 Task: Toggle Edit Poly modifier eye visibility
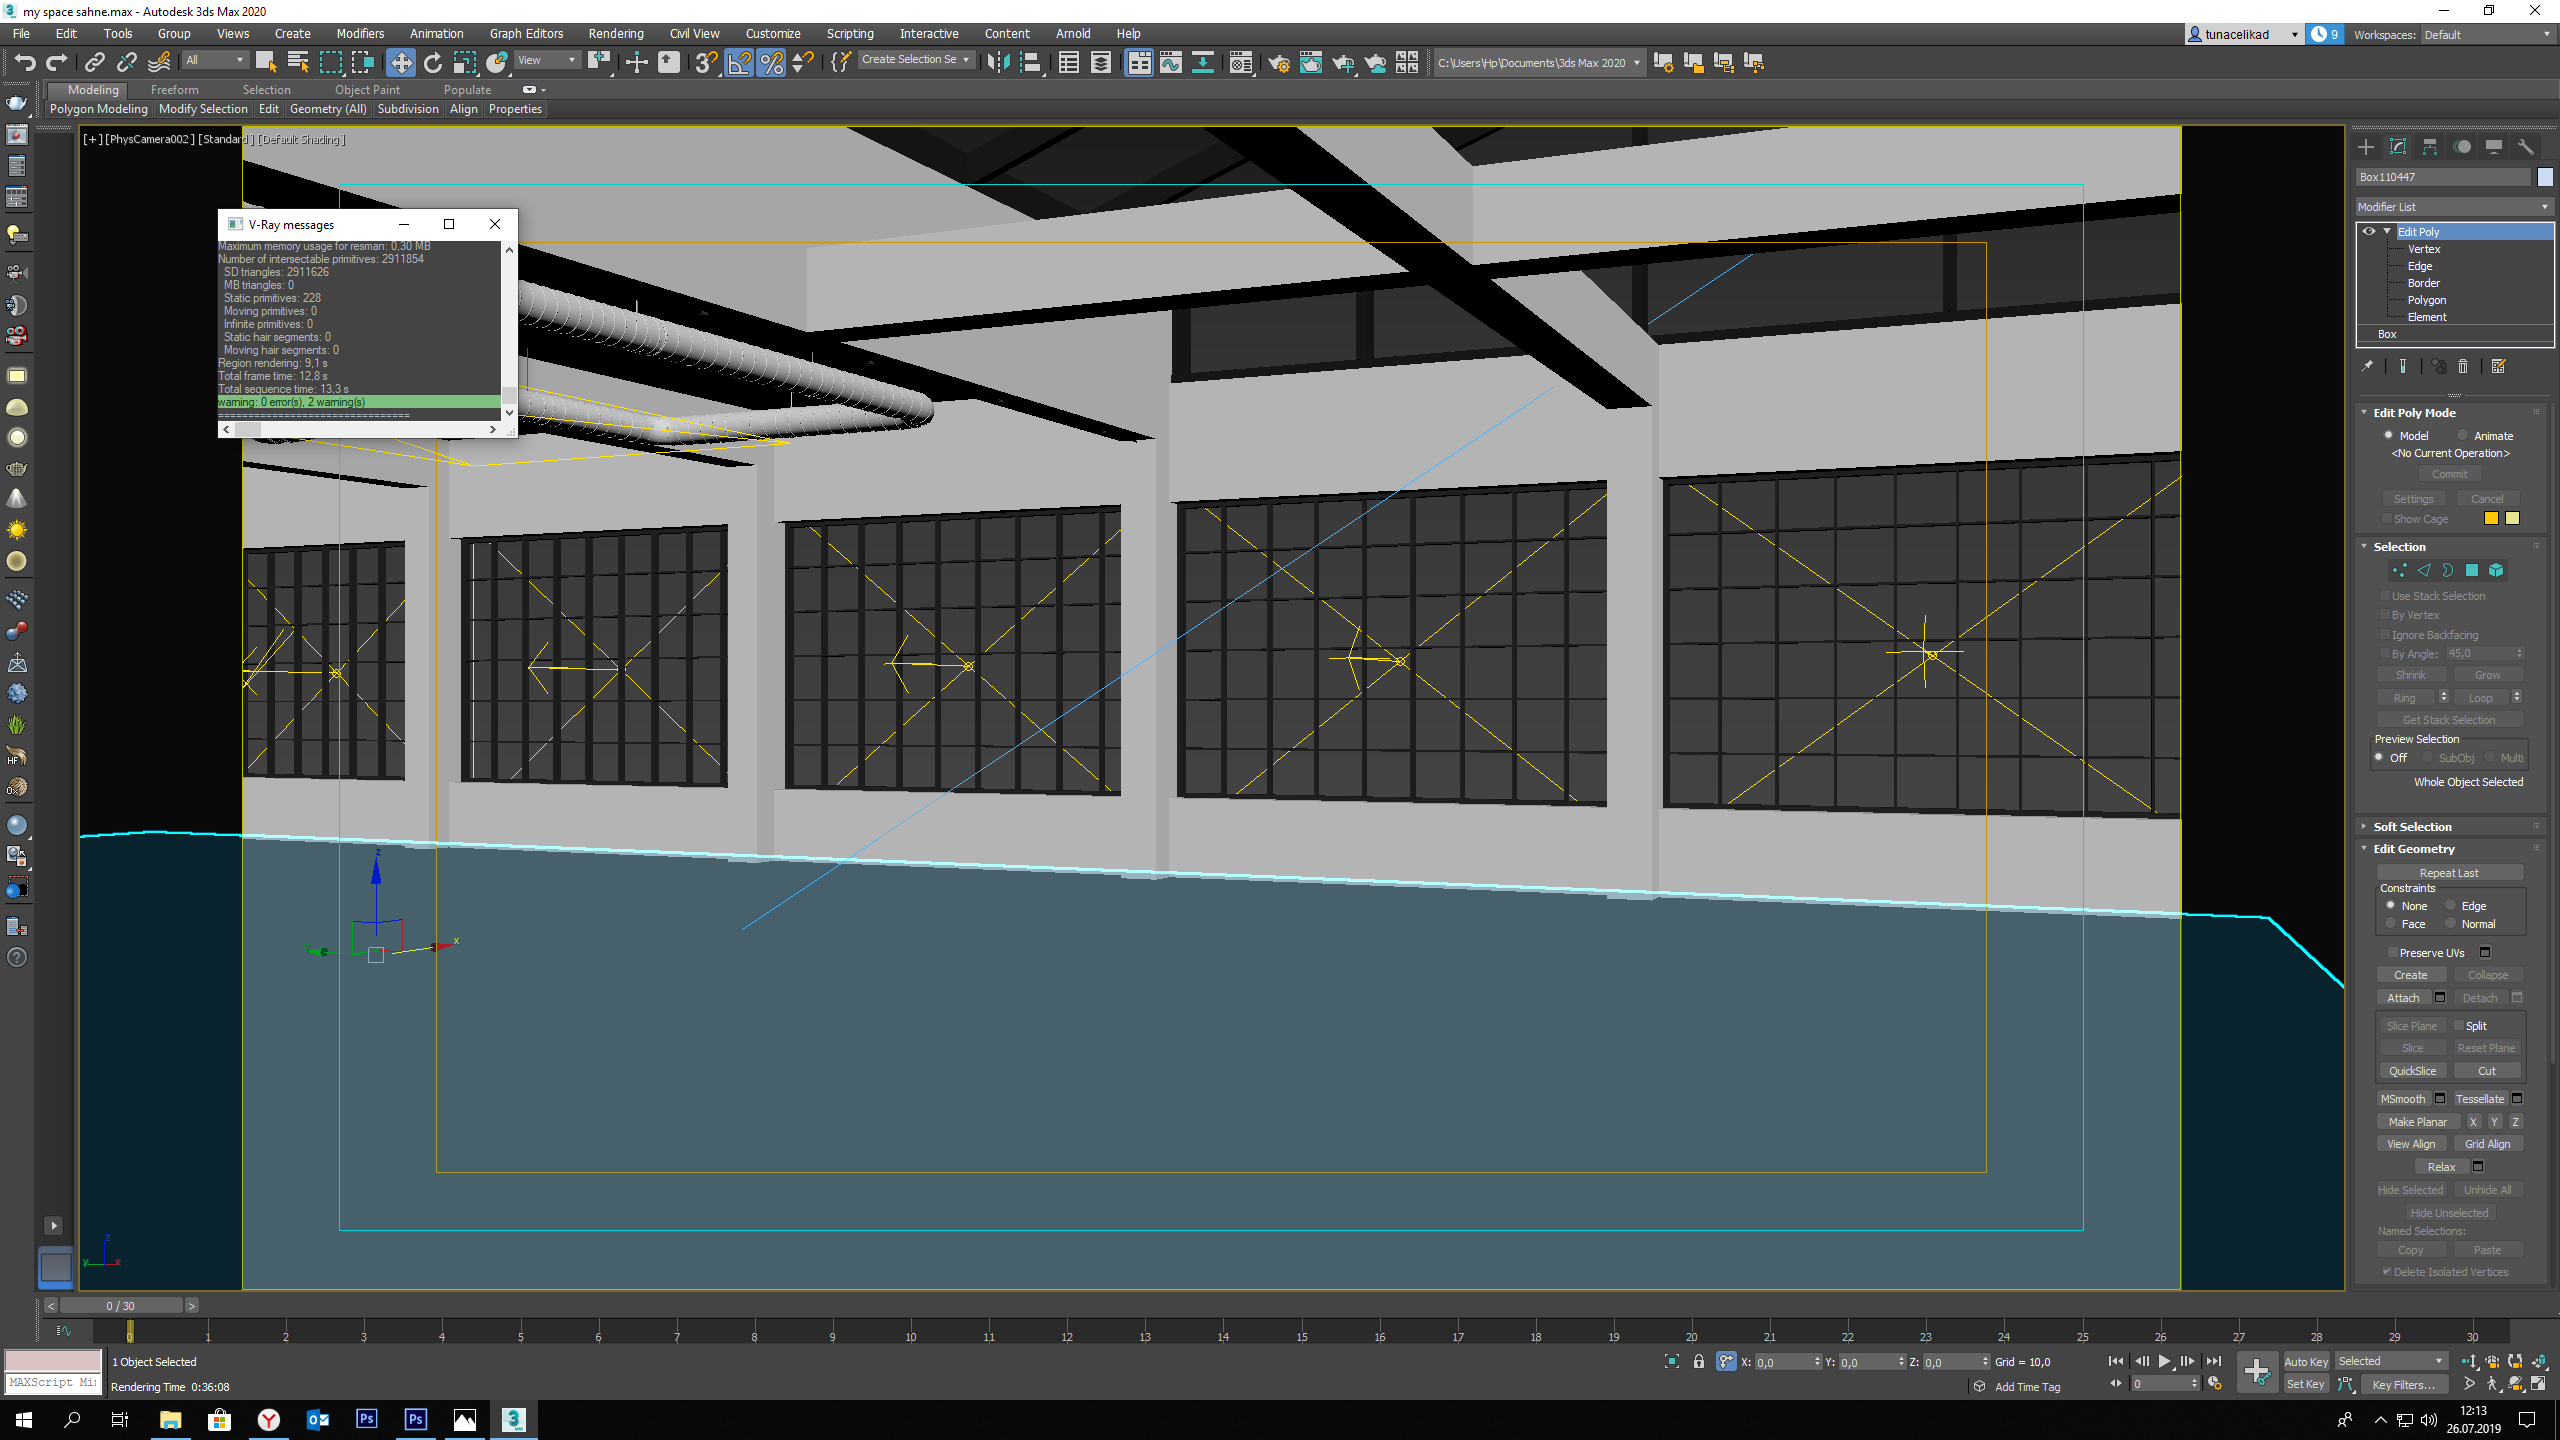click(x=2368, y=231)
